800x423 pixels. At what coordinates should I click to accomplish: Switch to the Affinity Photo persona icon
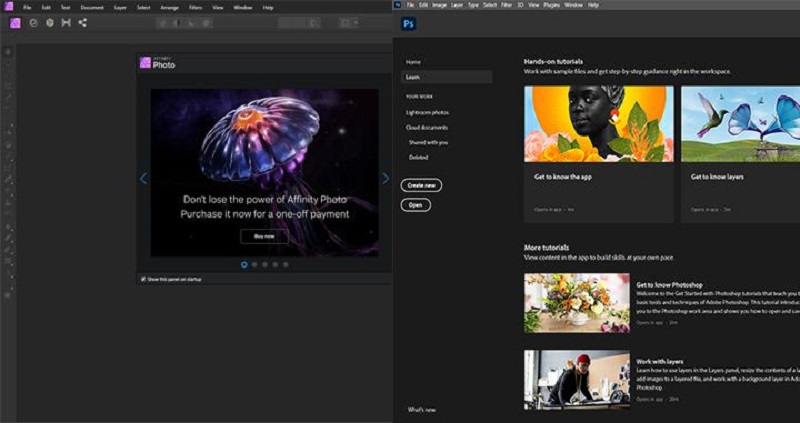pyautogui.click(x=15, y=23)
